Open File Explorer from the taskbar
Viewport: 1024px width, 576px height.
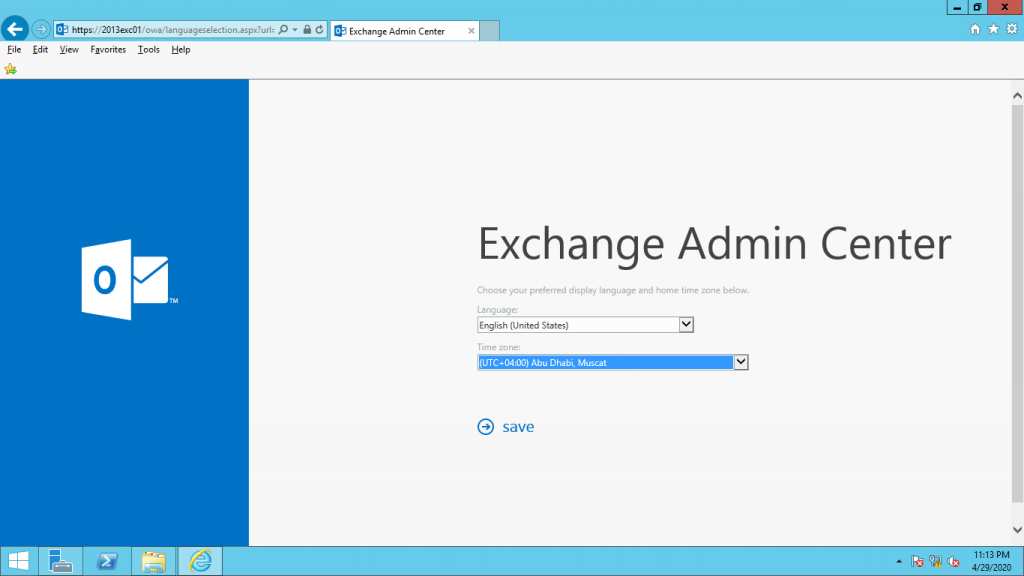point(153,561)
